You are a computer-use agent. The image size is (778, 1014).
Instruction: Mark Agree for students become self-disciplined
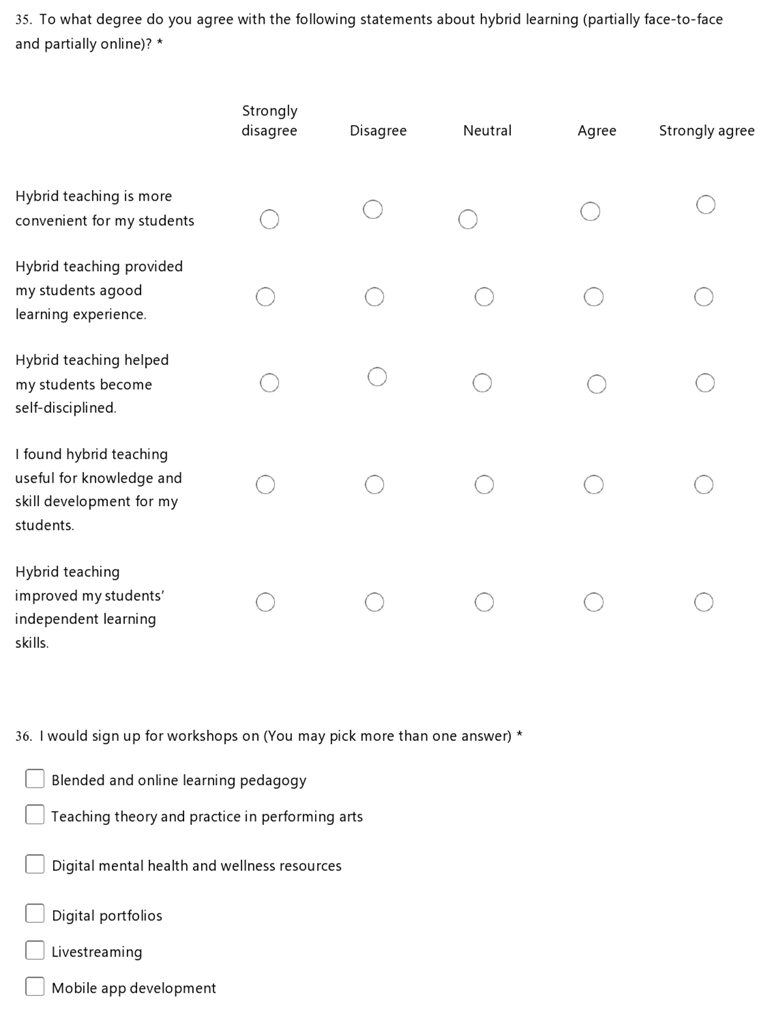pyautogui.click(x=596, y=384)
